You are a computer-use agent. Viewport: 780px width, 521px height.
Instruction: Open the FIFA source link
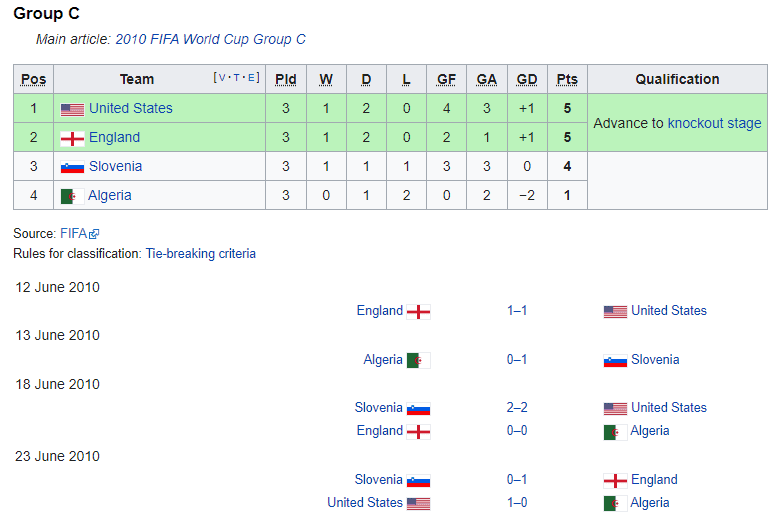click(73, 233)
